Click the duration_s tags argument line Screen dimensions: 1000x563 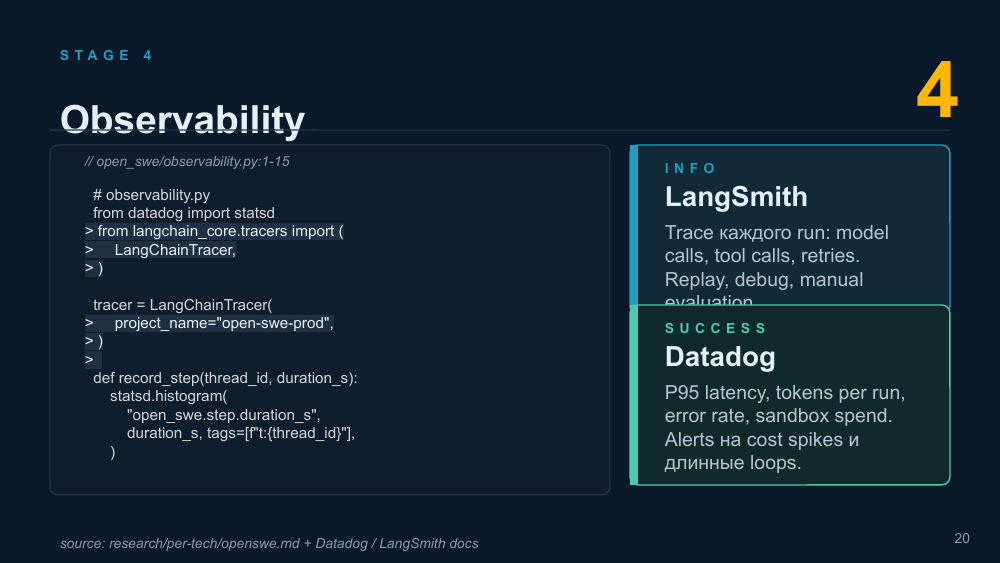click(240, 433)
